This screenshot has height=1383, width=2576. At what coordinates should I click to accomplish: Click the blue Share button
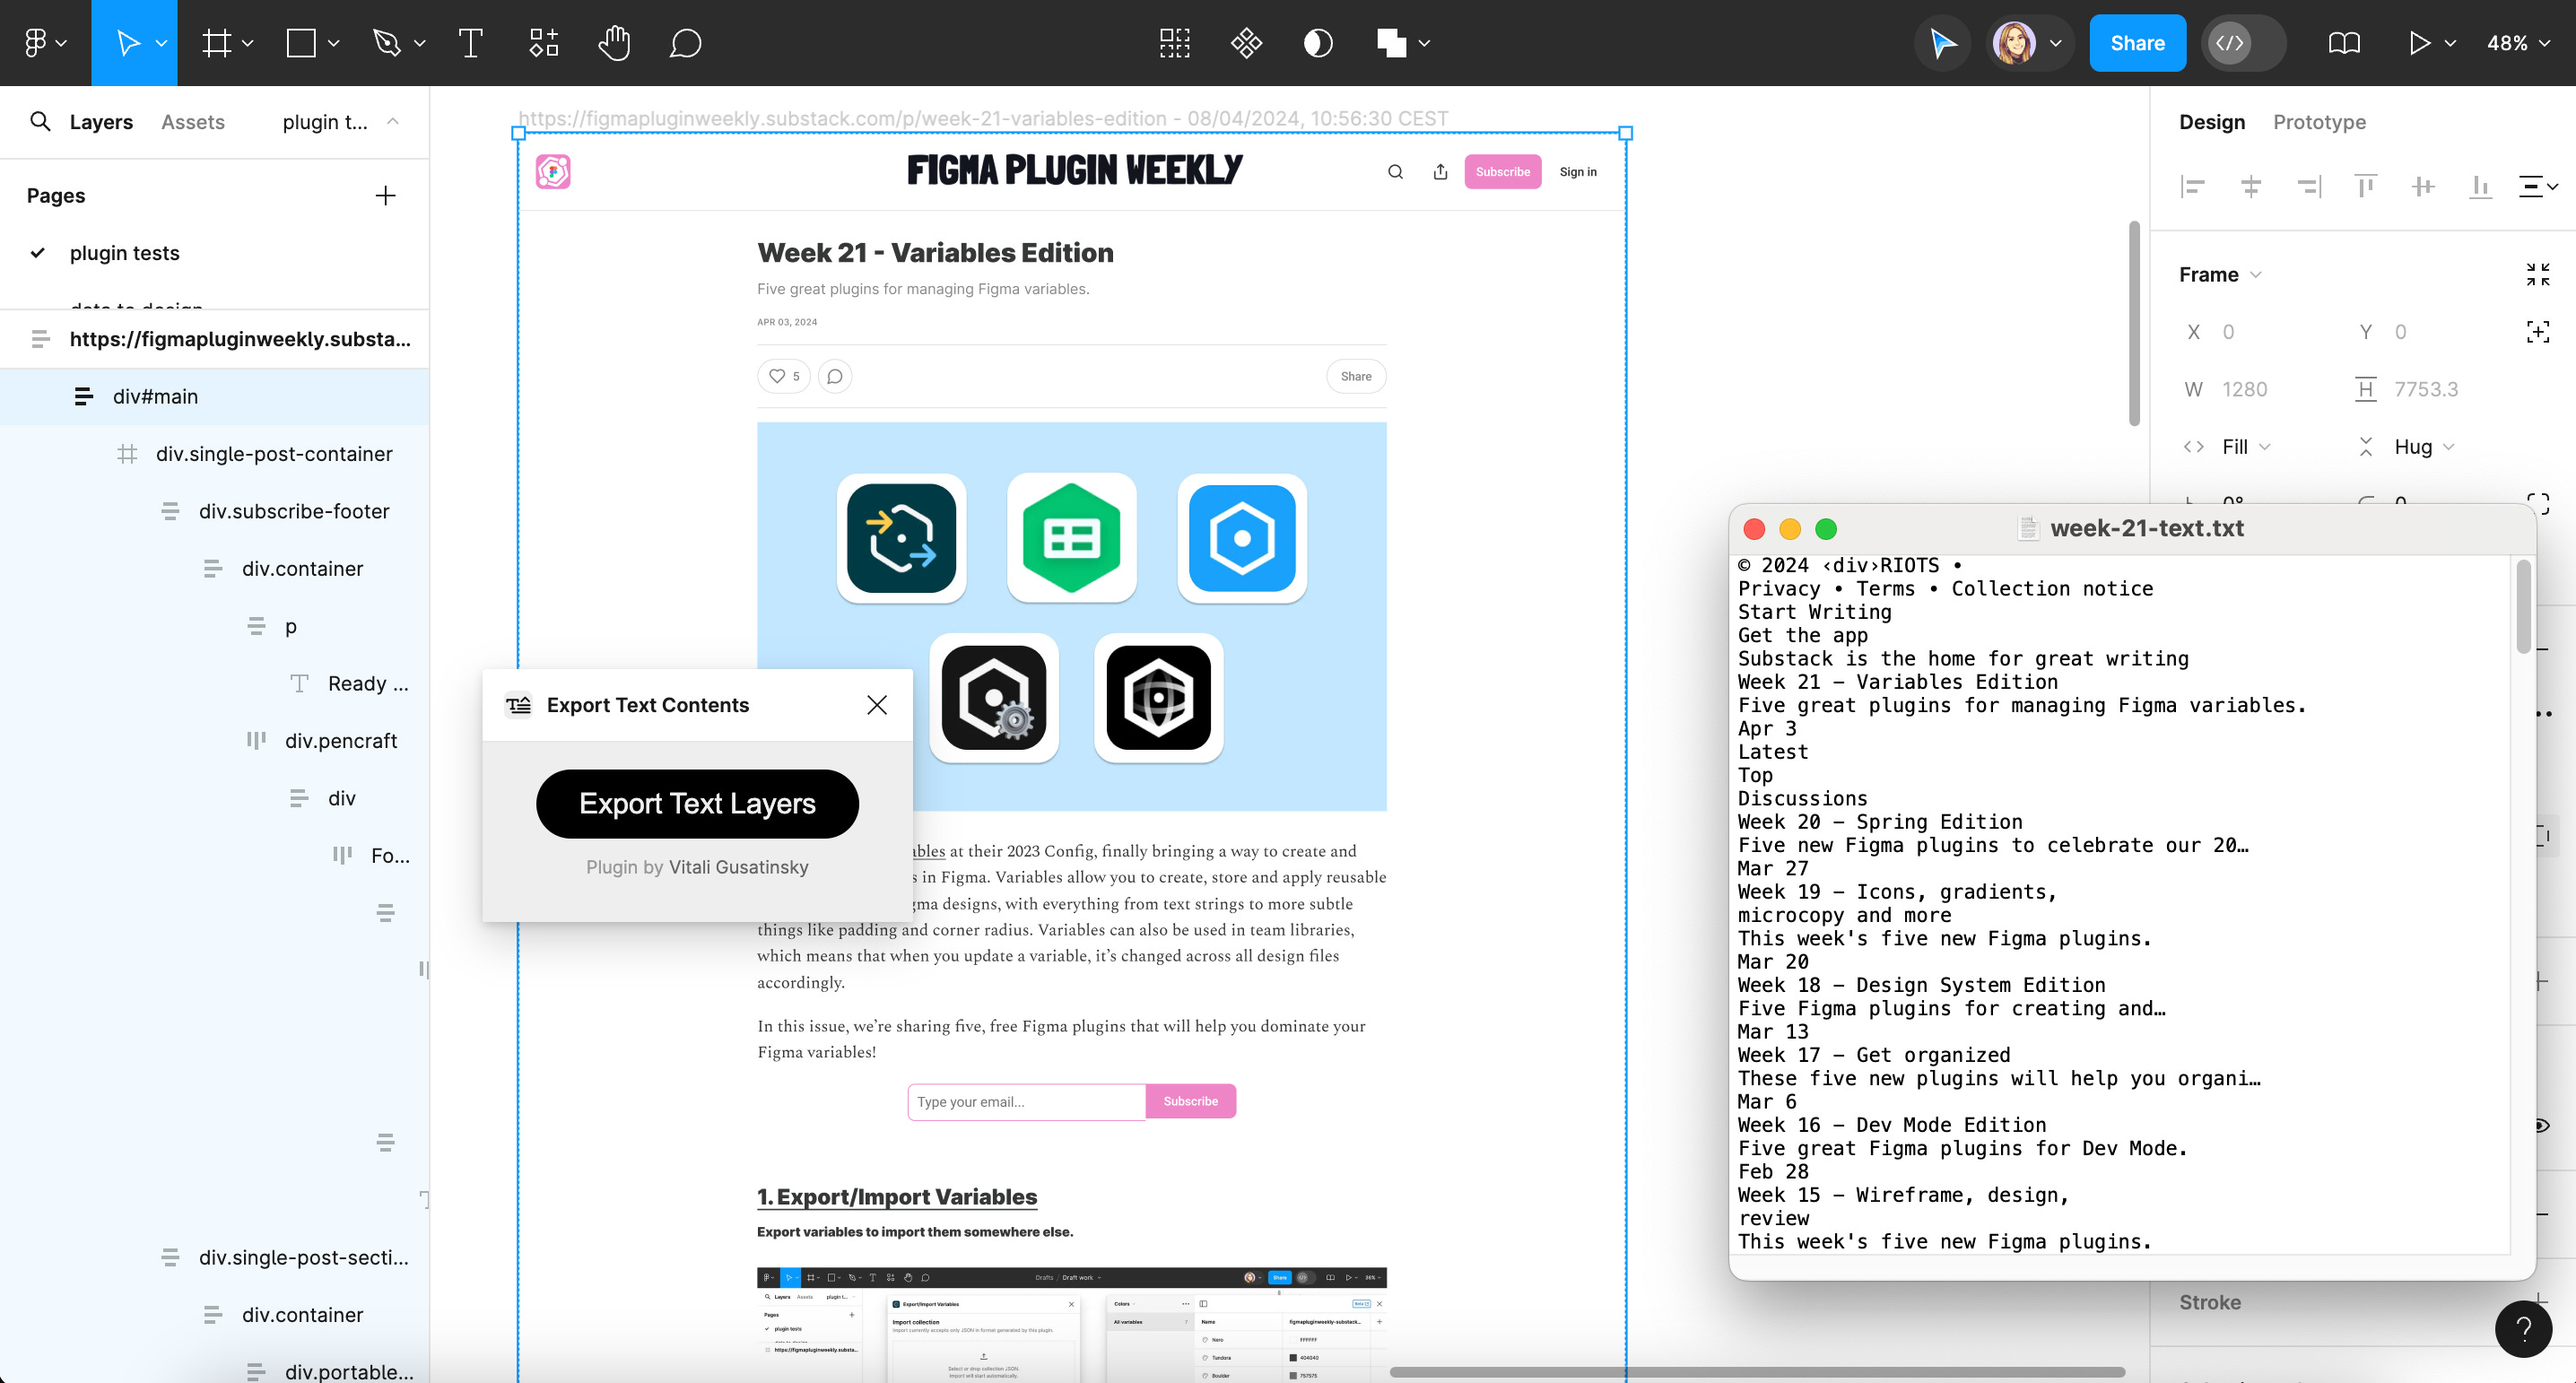tap(2136, 43)
